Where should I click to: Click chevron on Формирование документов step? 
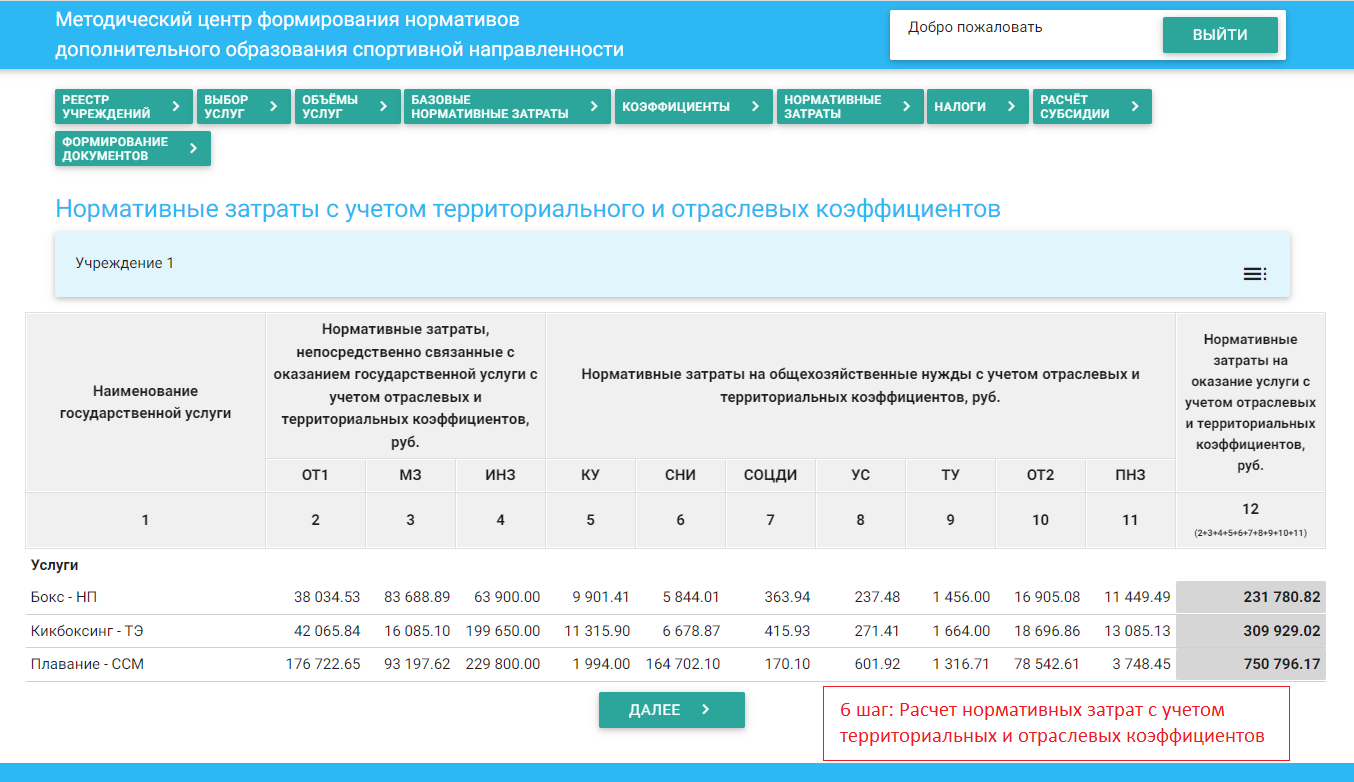coord(193,148)
